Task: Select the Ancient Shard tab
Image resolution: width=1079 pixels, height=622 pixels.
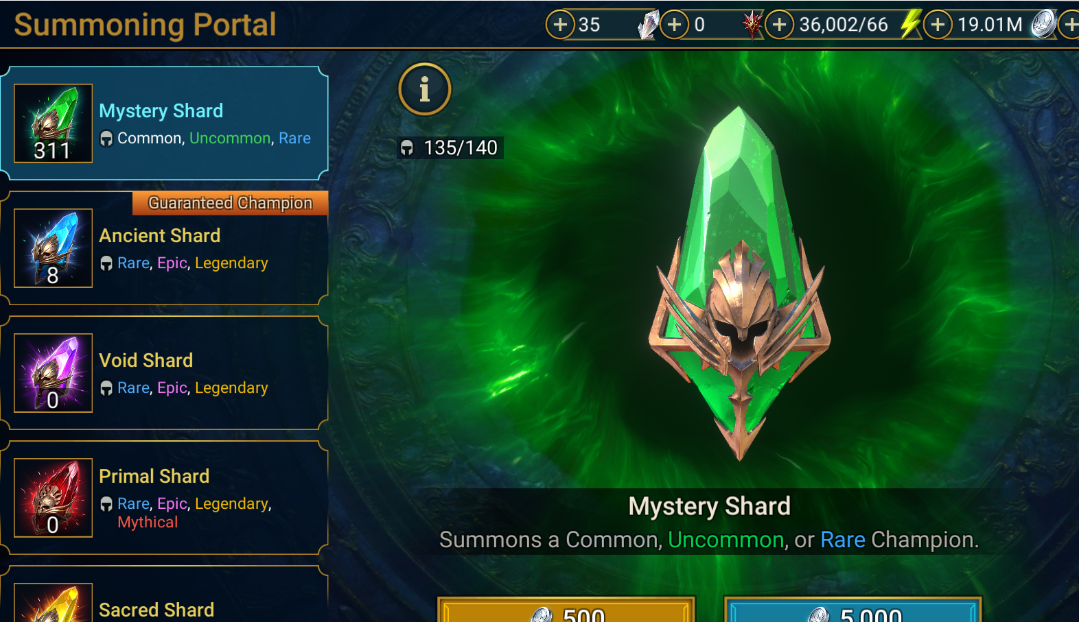Action: (x=164, y=248)
